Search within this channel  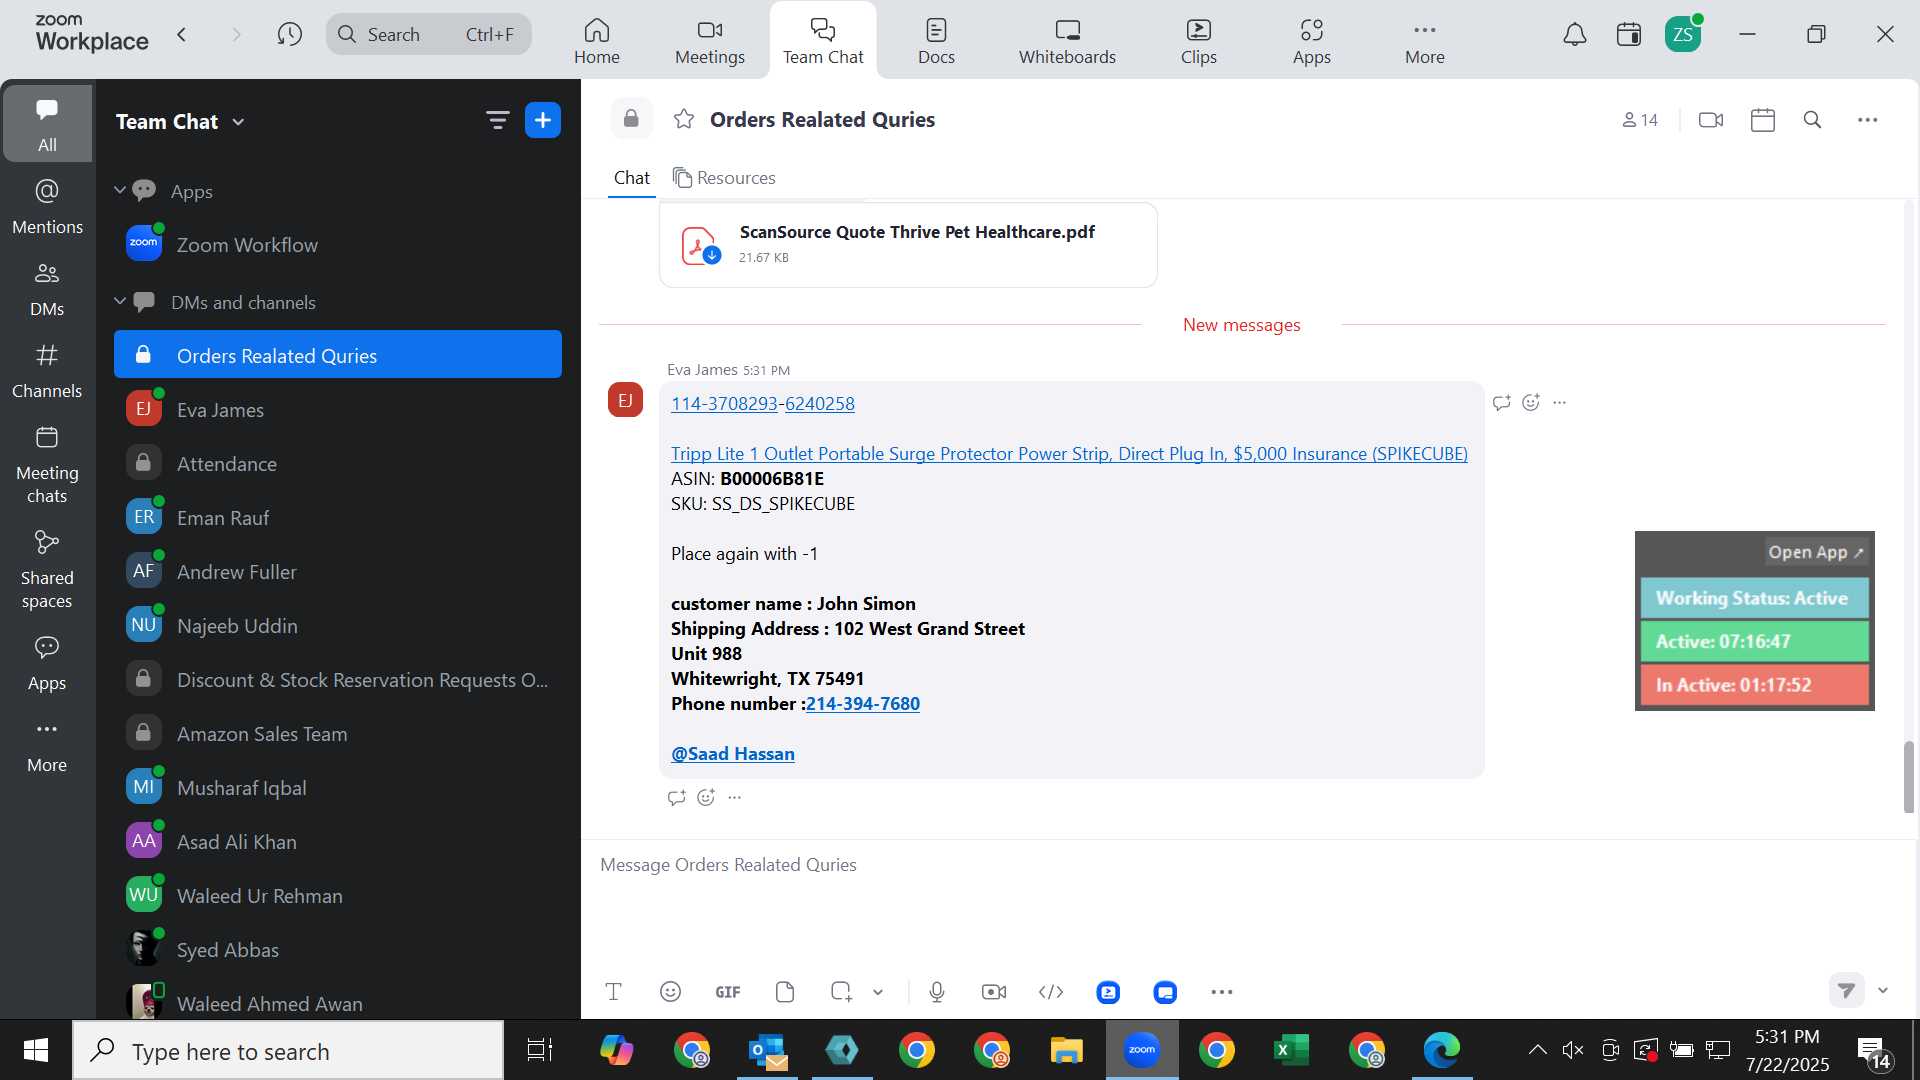tap(1812, 120)
